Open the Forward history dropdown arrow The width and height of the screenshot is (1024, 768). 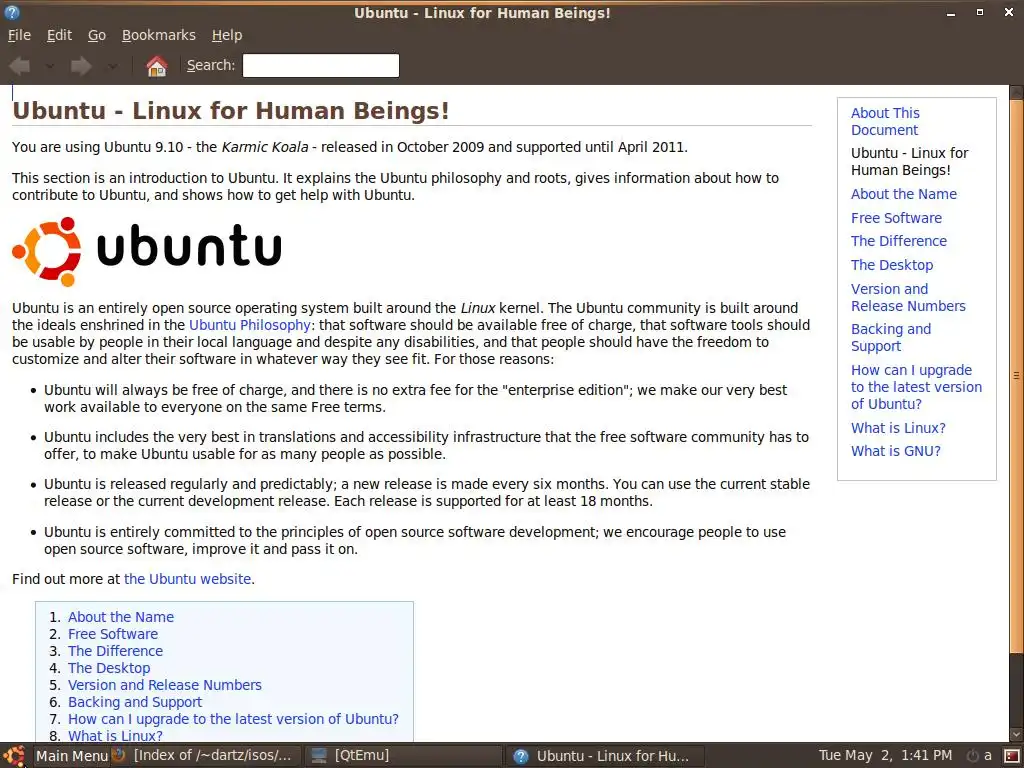click(x=112, y=66)
